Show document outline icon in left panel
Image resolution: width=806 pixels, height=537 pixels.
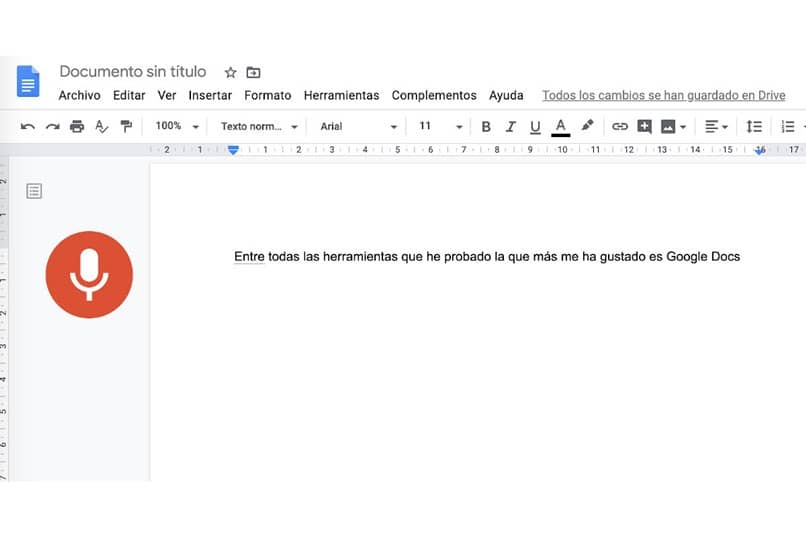(x=34, y=191)
